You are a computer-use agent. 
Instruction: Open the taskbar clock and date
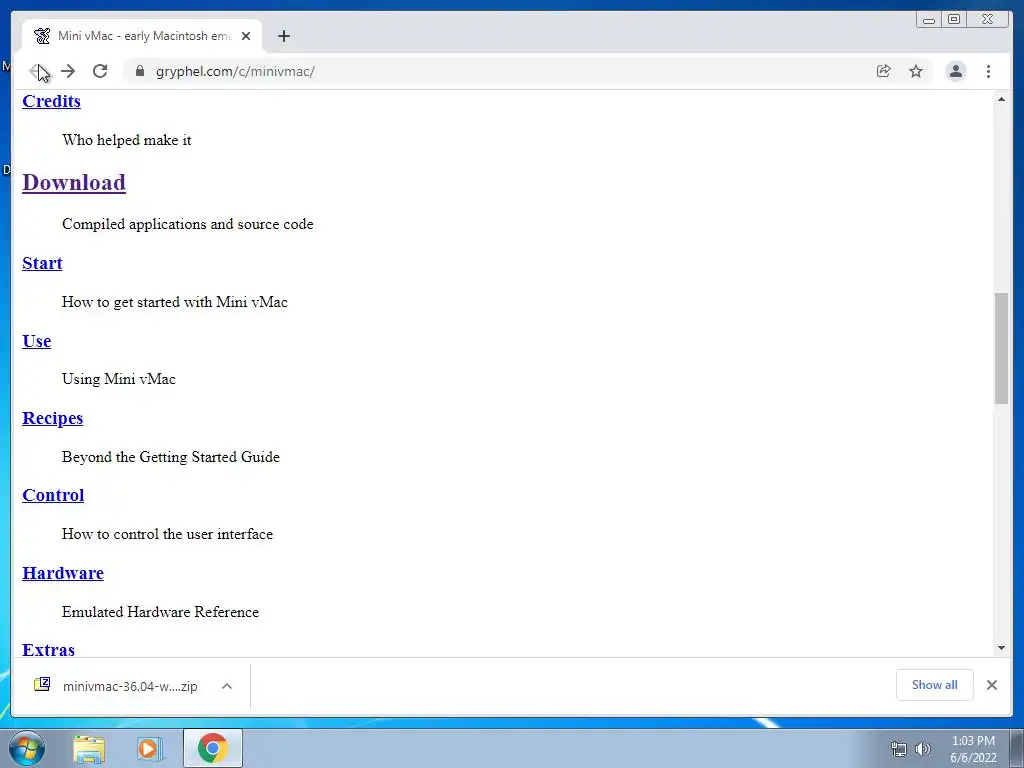973,749
